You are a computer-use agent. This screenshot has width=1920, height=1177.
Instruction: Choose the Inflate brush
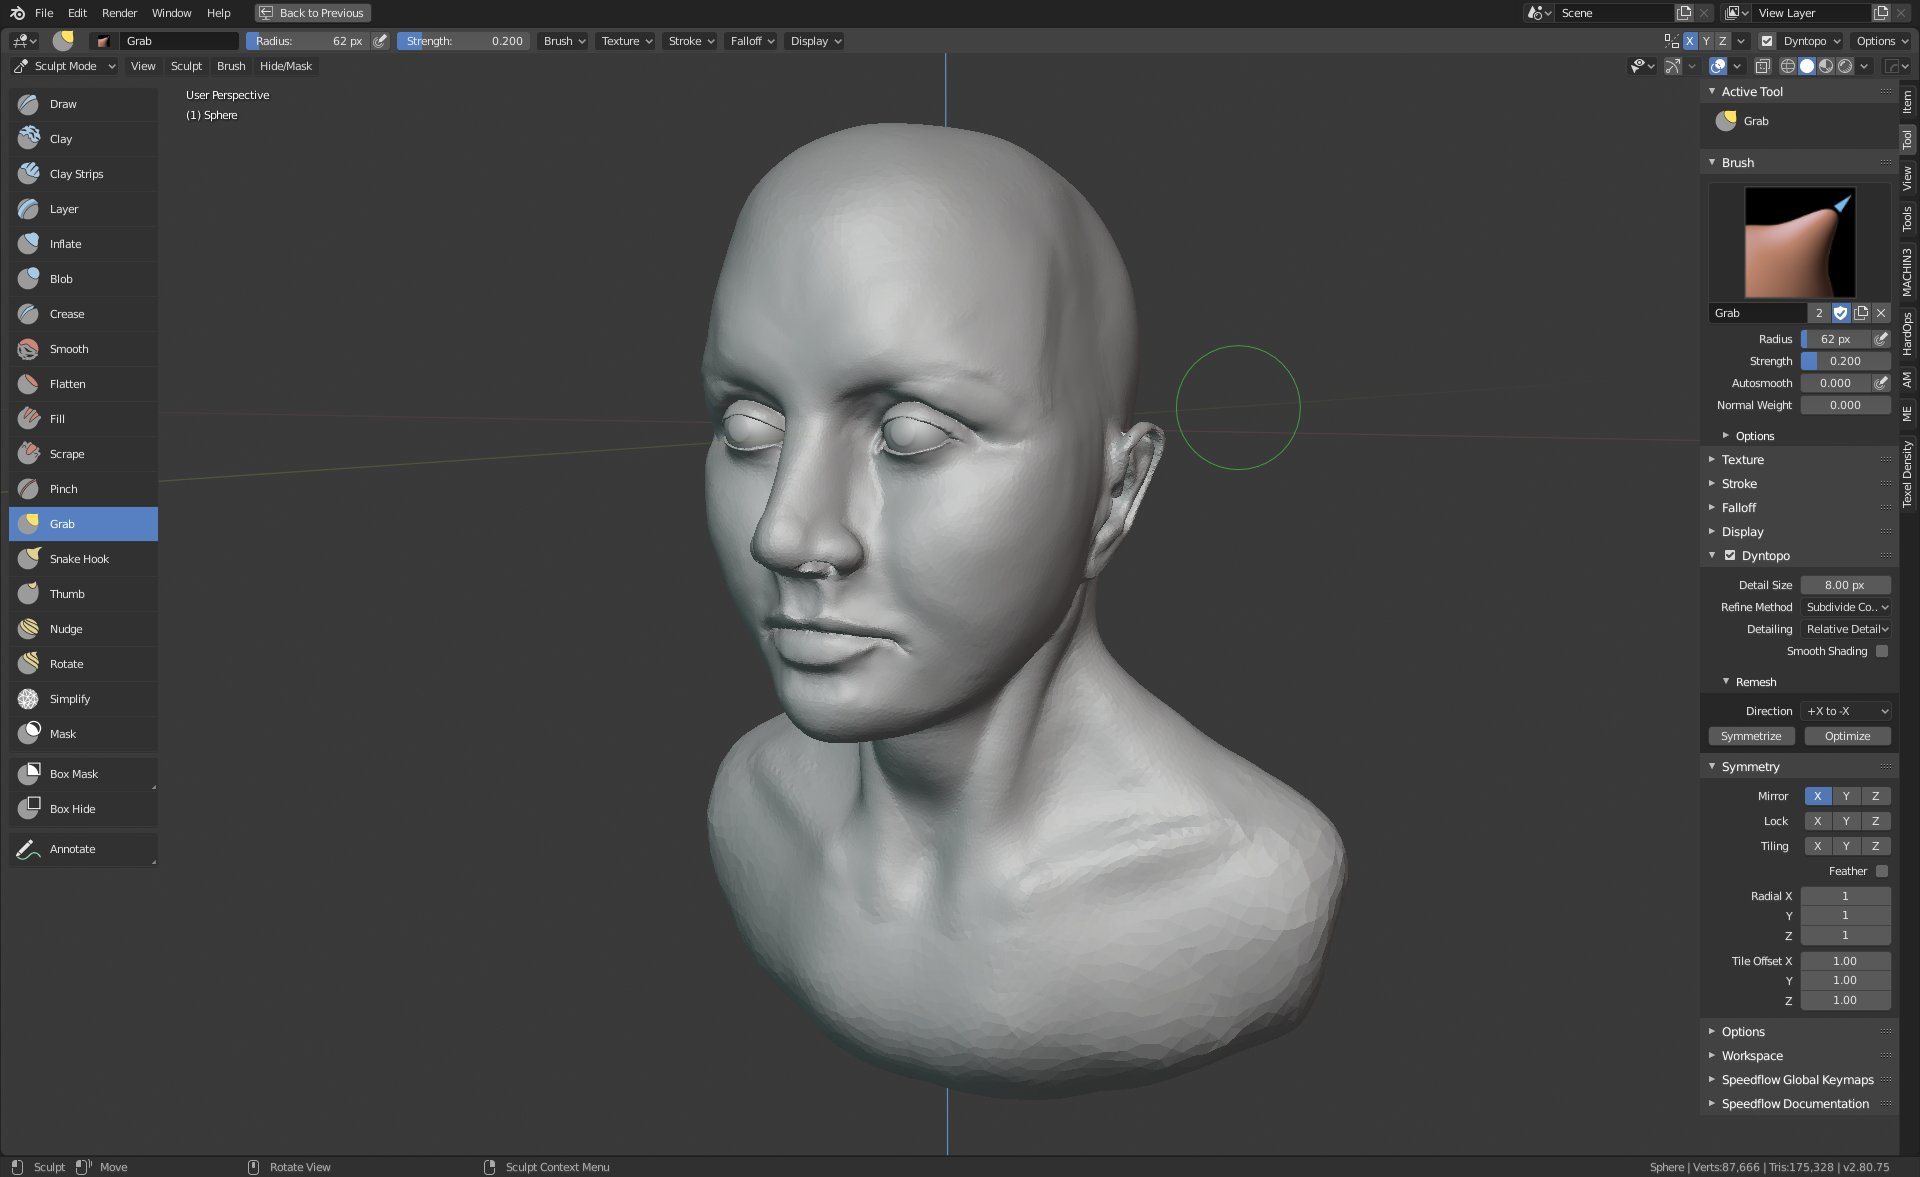(65, 244)
